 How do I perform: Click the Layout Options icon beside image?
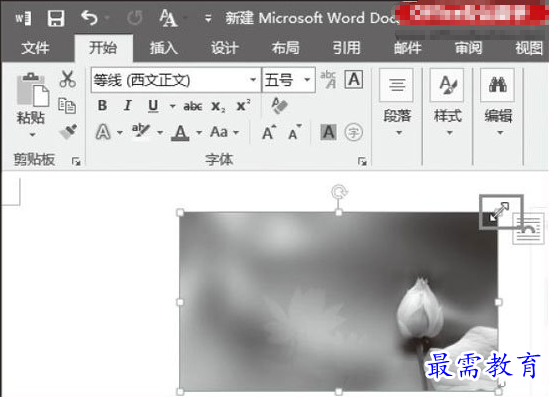(529, 229)
